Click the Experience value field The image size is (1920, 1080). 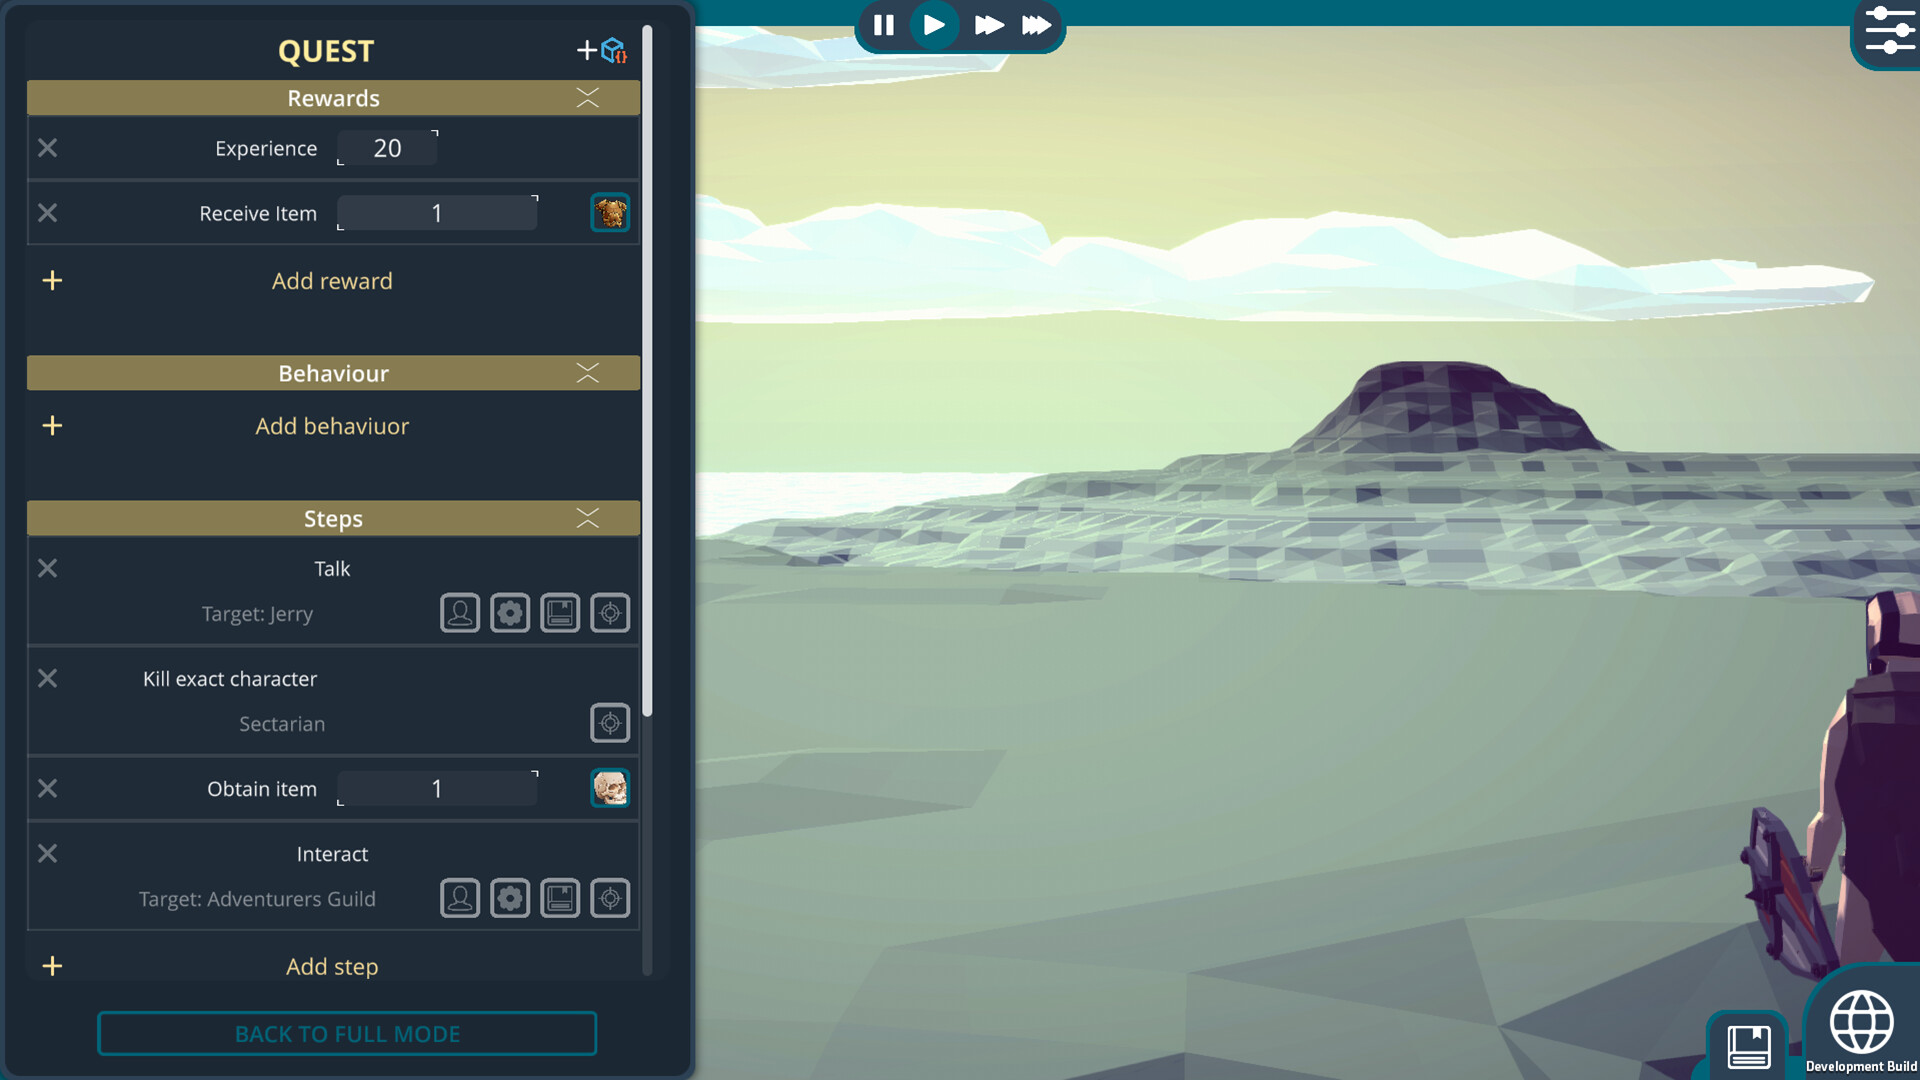pyautogui.click(x=388, y=148)
